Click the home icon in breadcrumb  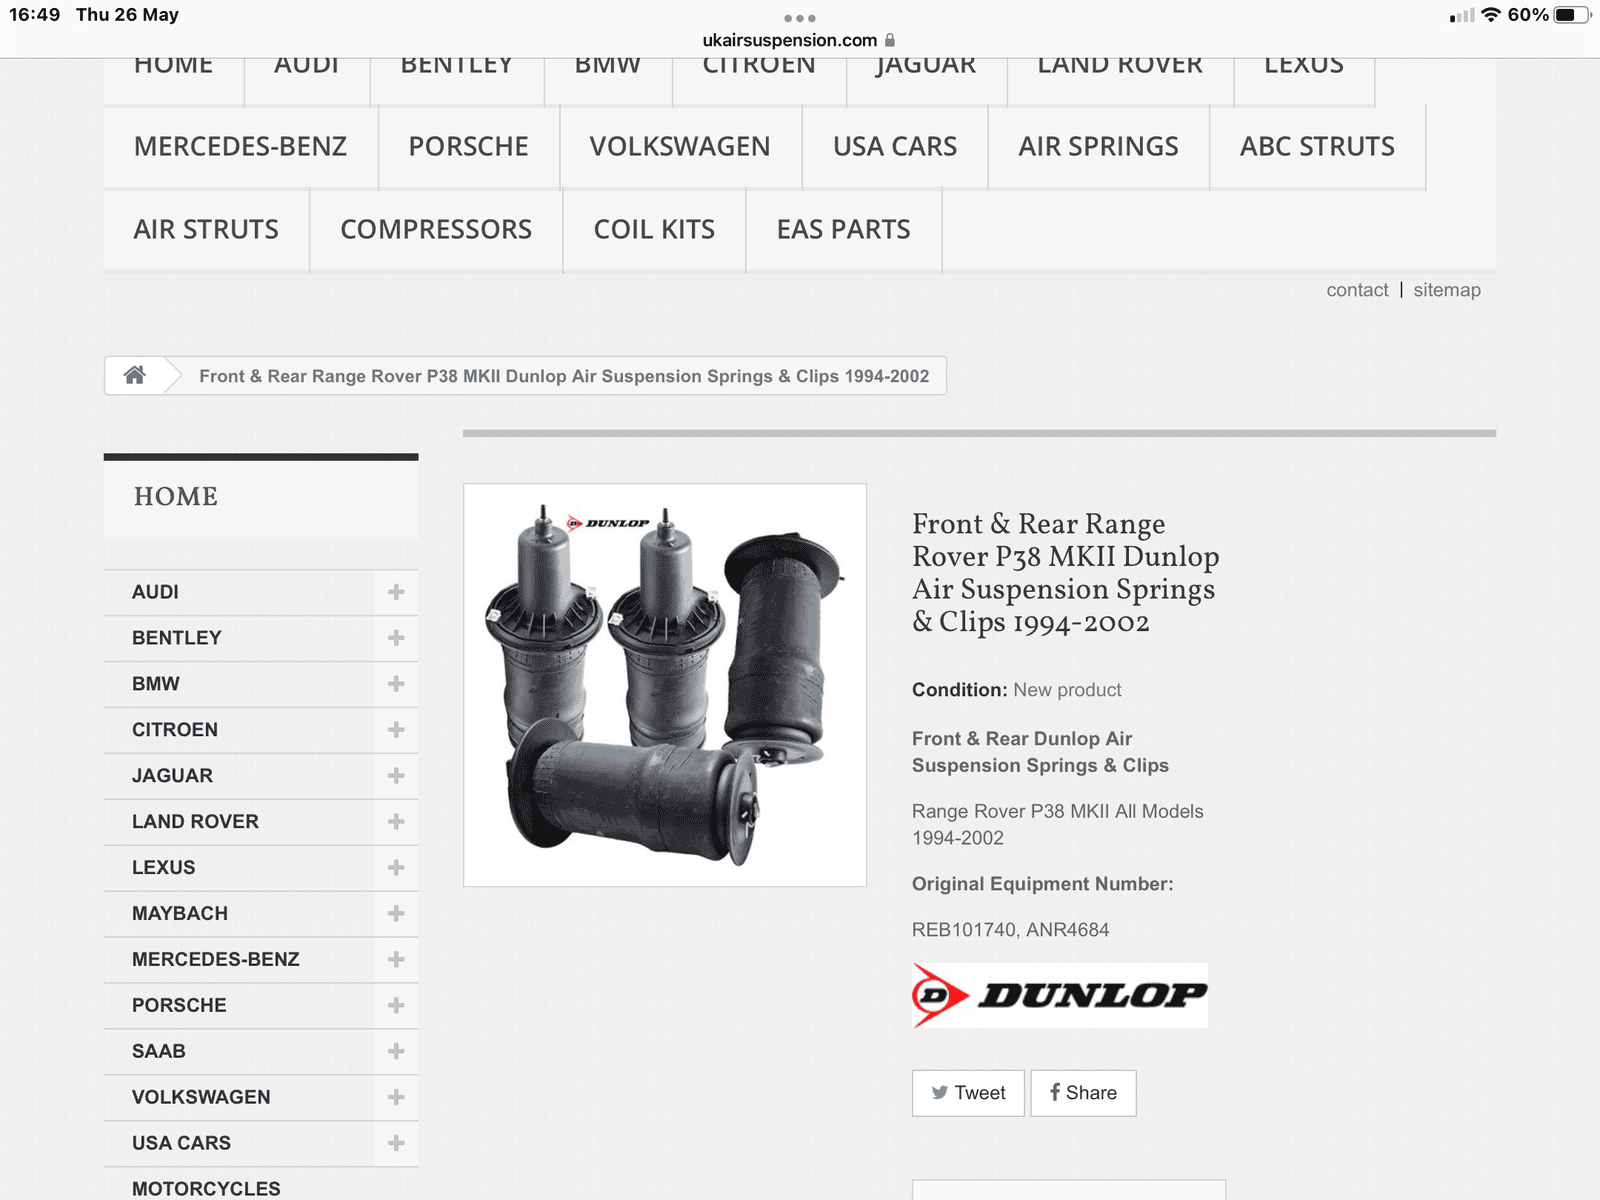tap(134, 375)
